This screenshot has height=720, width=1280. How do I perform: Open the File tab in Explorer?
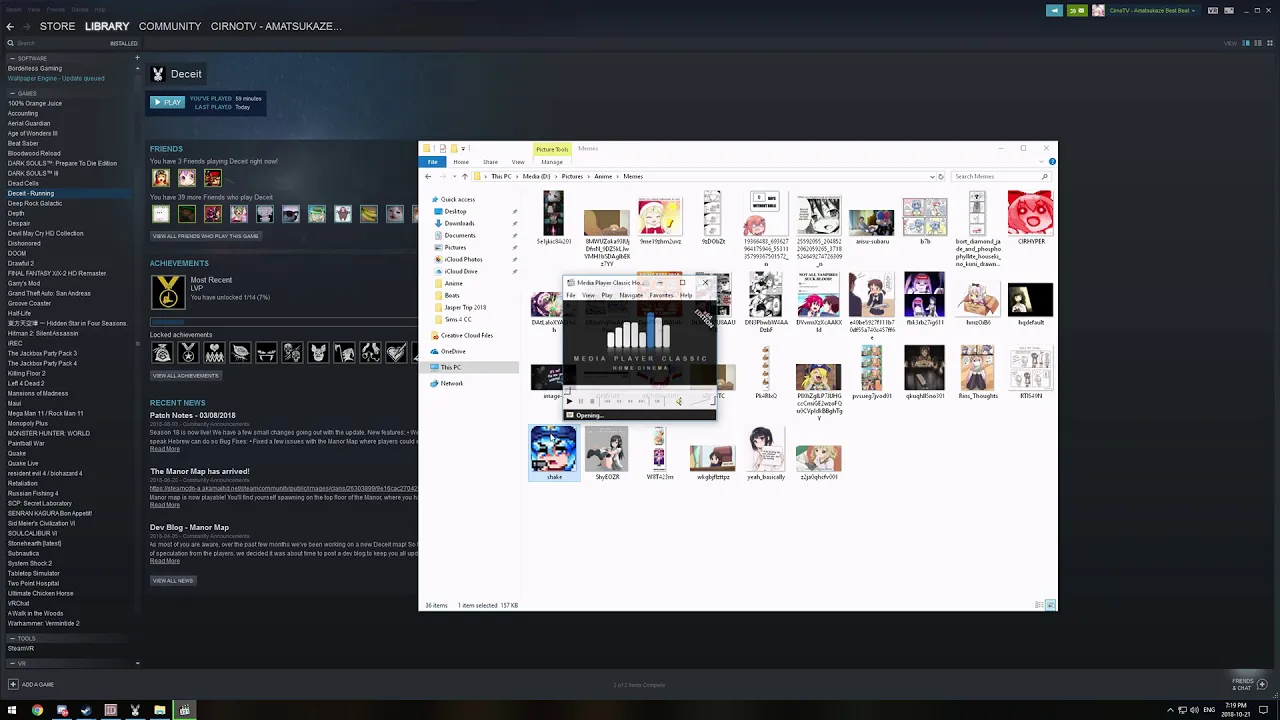[x=433, y=162]
